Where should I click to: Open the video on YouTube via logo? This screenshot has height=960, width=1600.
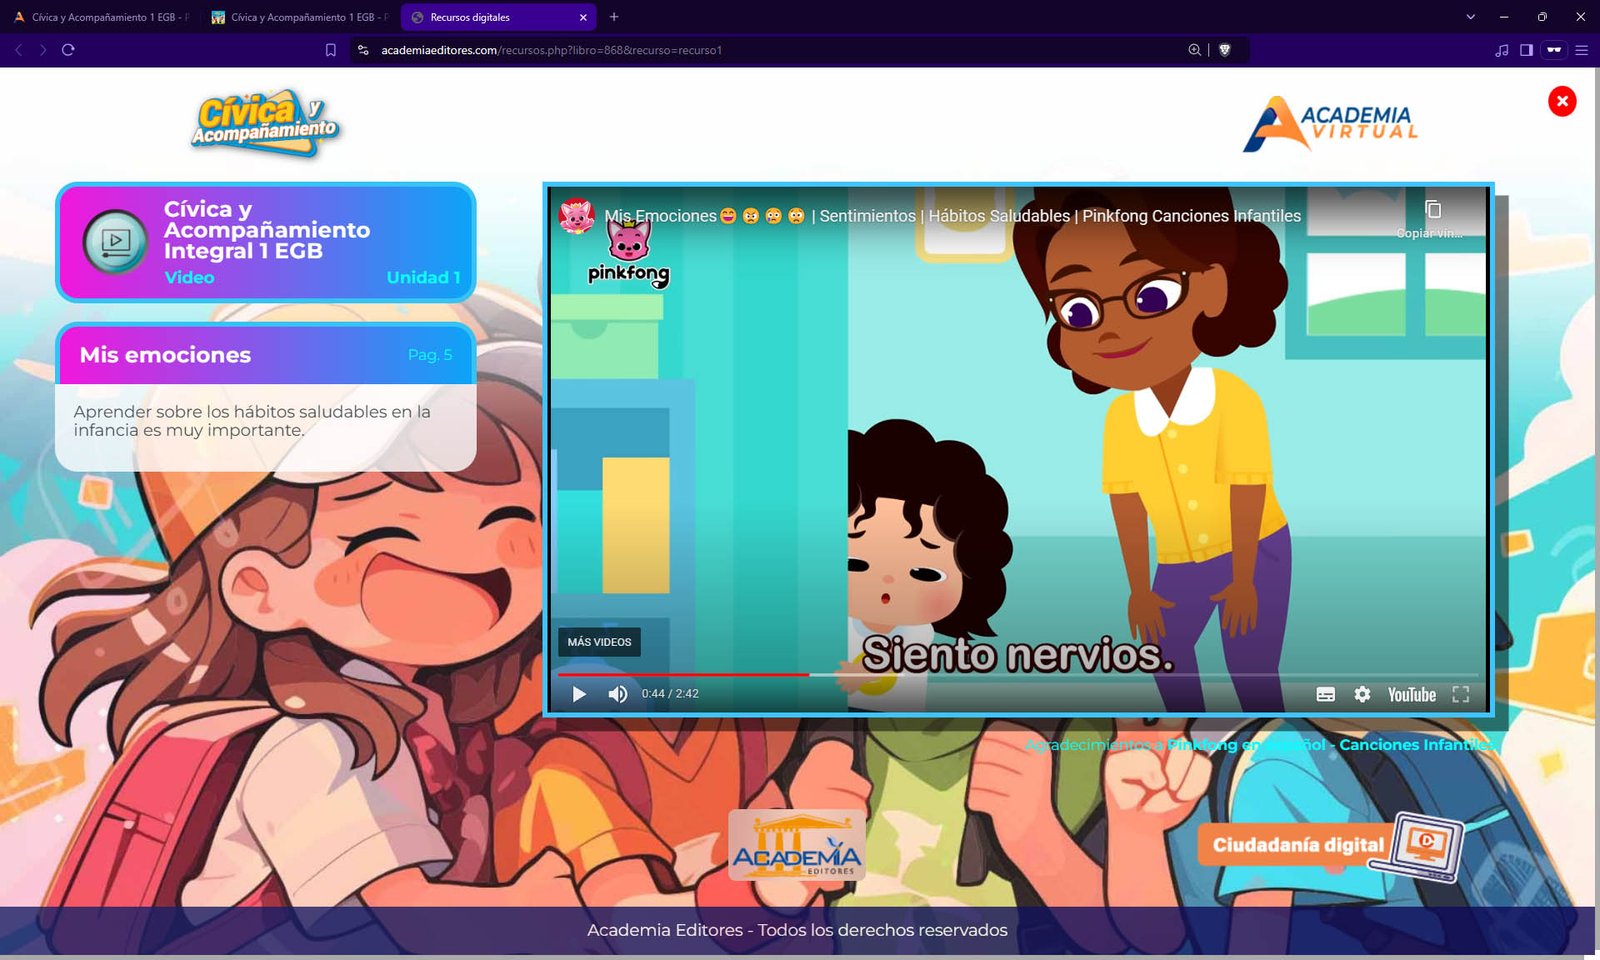[1412, 694]
